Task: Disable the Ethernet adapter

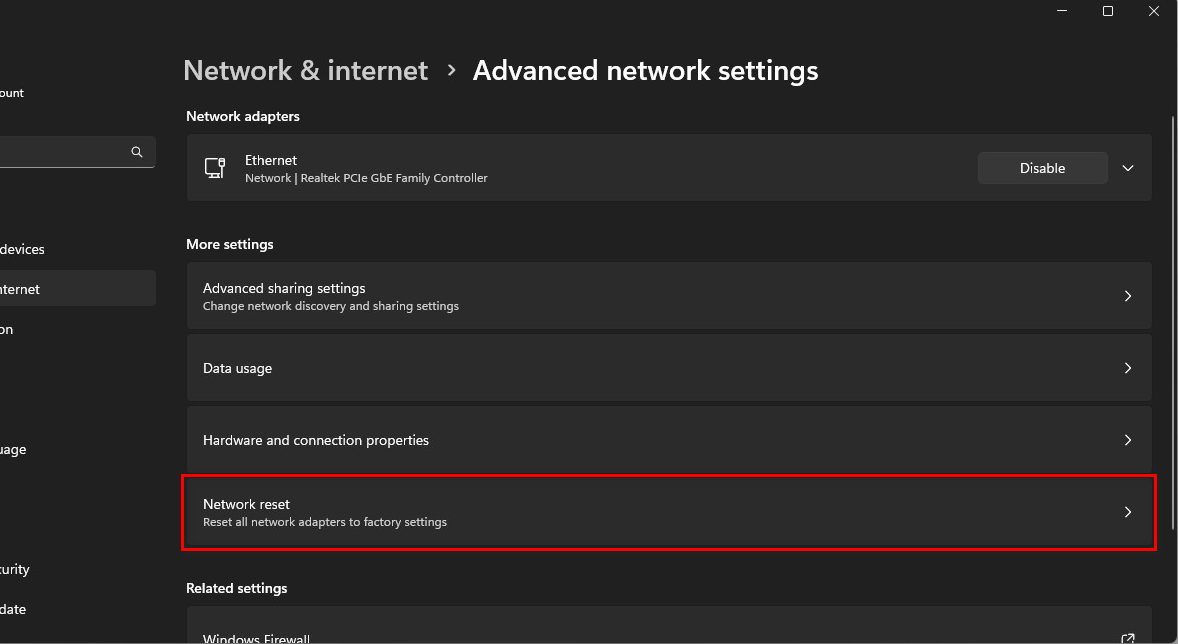Action: point(1042,168)
